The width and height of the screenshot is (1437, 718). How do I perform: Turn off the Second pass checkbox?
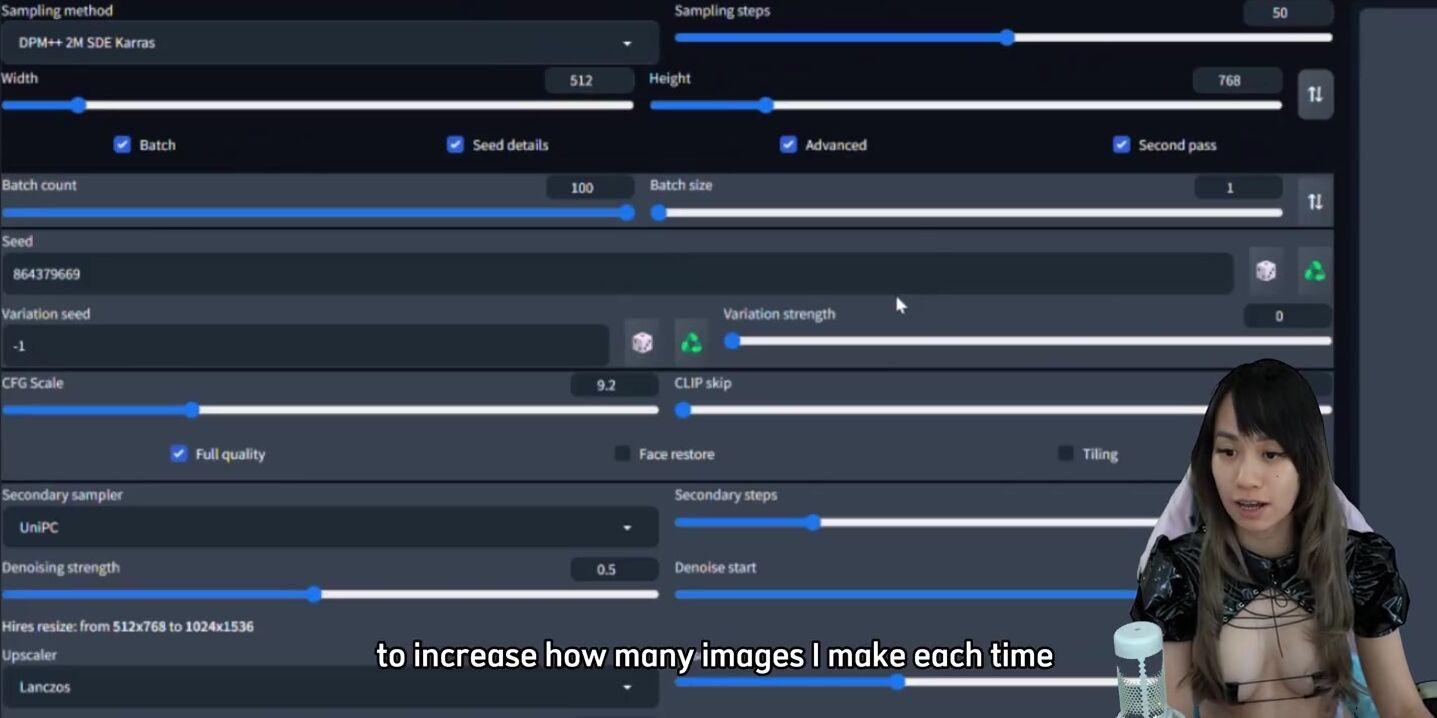coord(1121,145)
